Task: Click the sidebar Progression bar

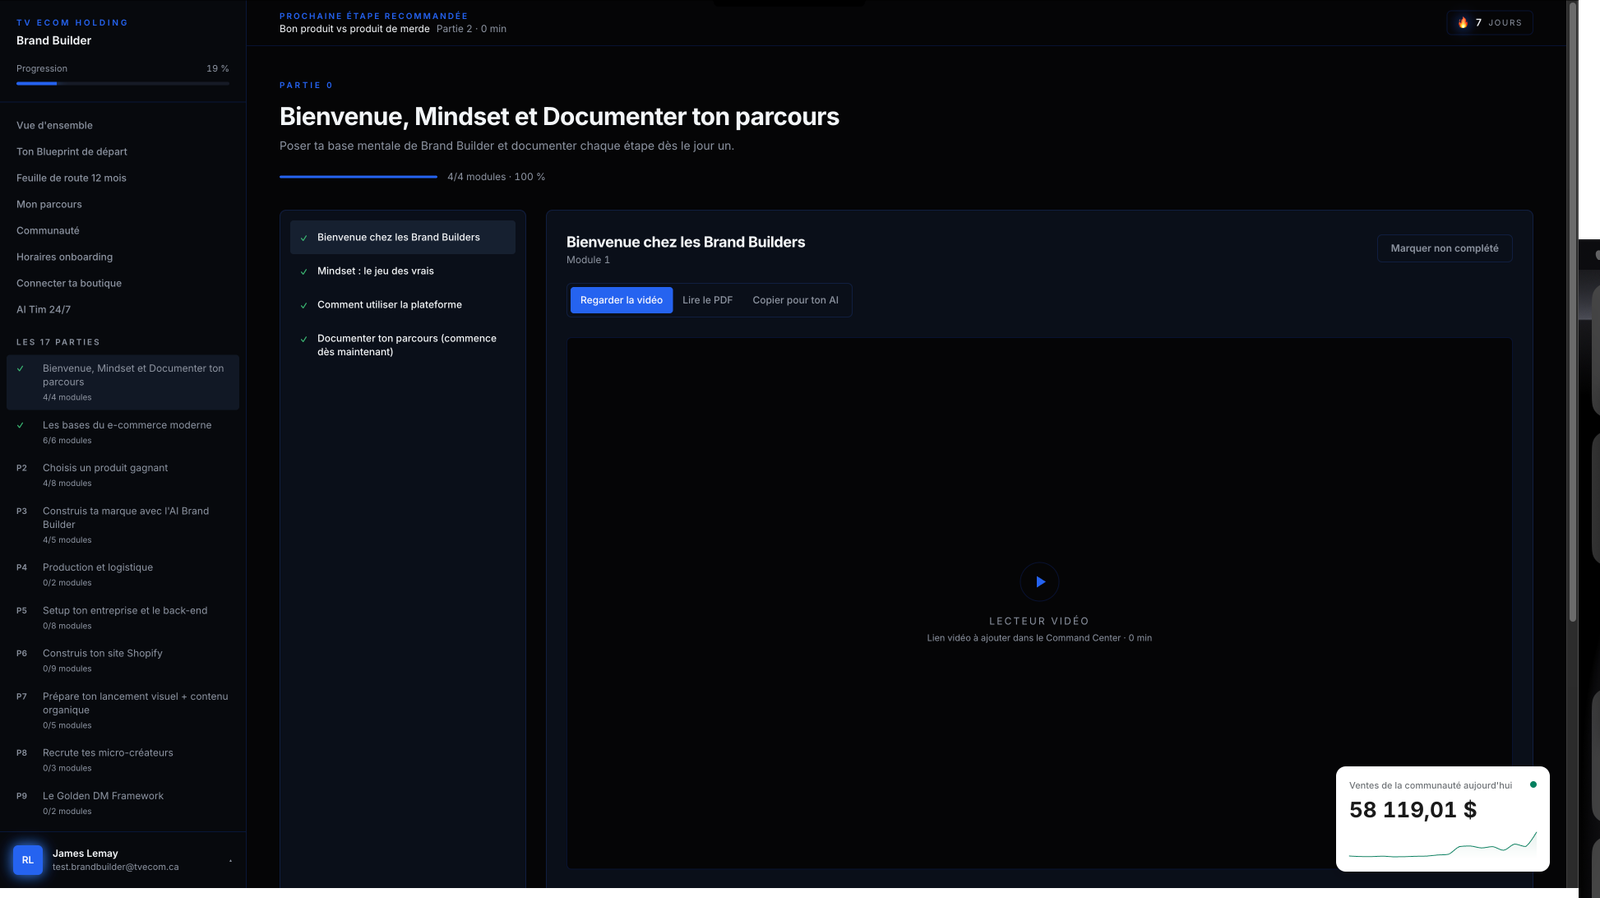Action: tap(123, 83)
